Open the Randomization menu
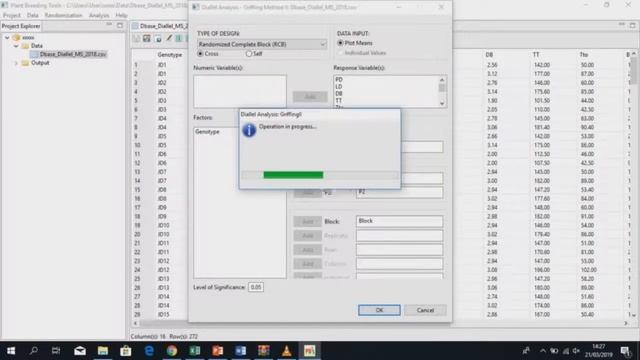The image size is (640, 360). [63, 15]
